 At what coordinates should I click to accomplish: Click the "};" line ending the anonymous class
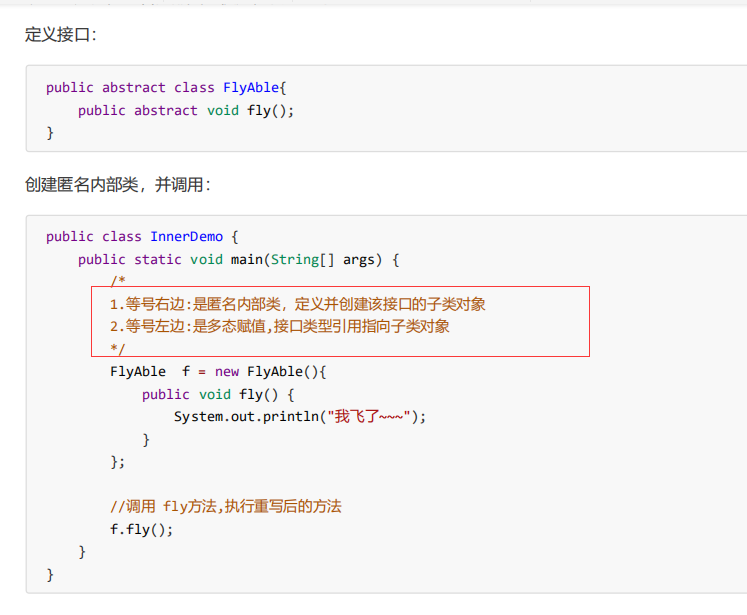[118, 461]
